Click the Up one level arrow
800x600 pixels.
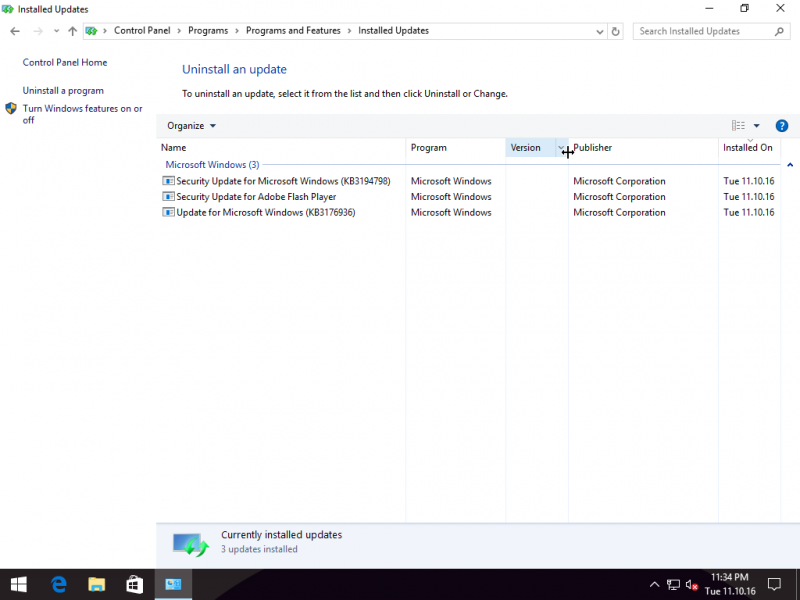(72, 31)
